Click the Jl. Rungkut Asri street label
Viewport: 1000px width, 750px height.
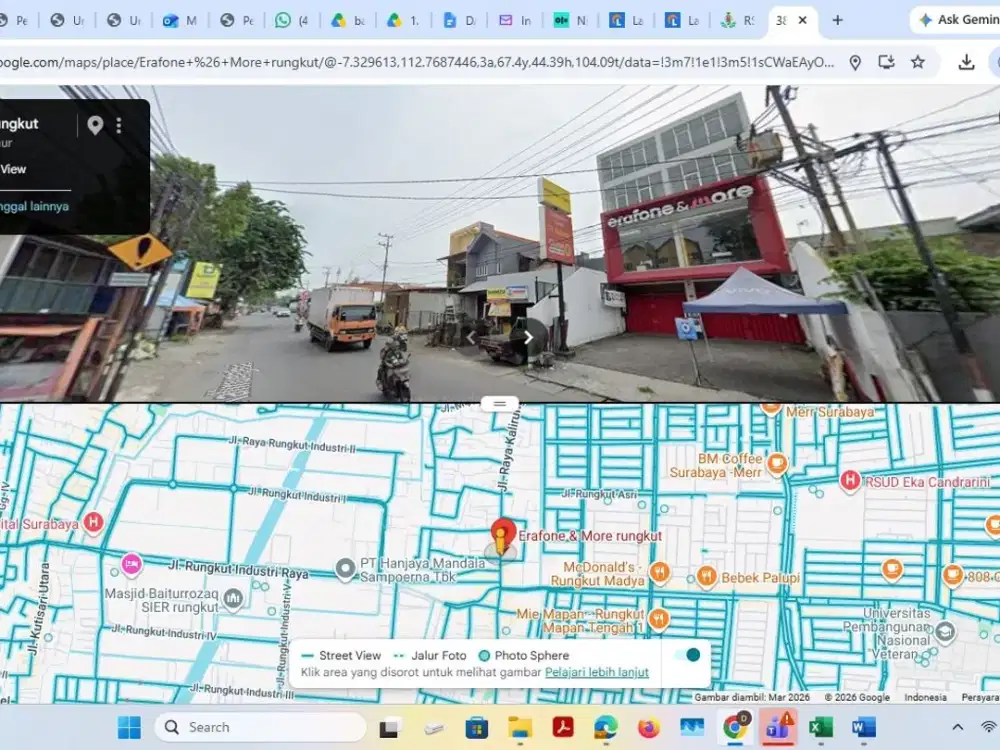[x=599, y=494]
